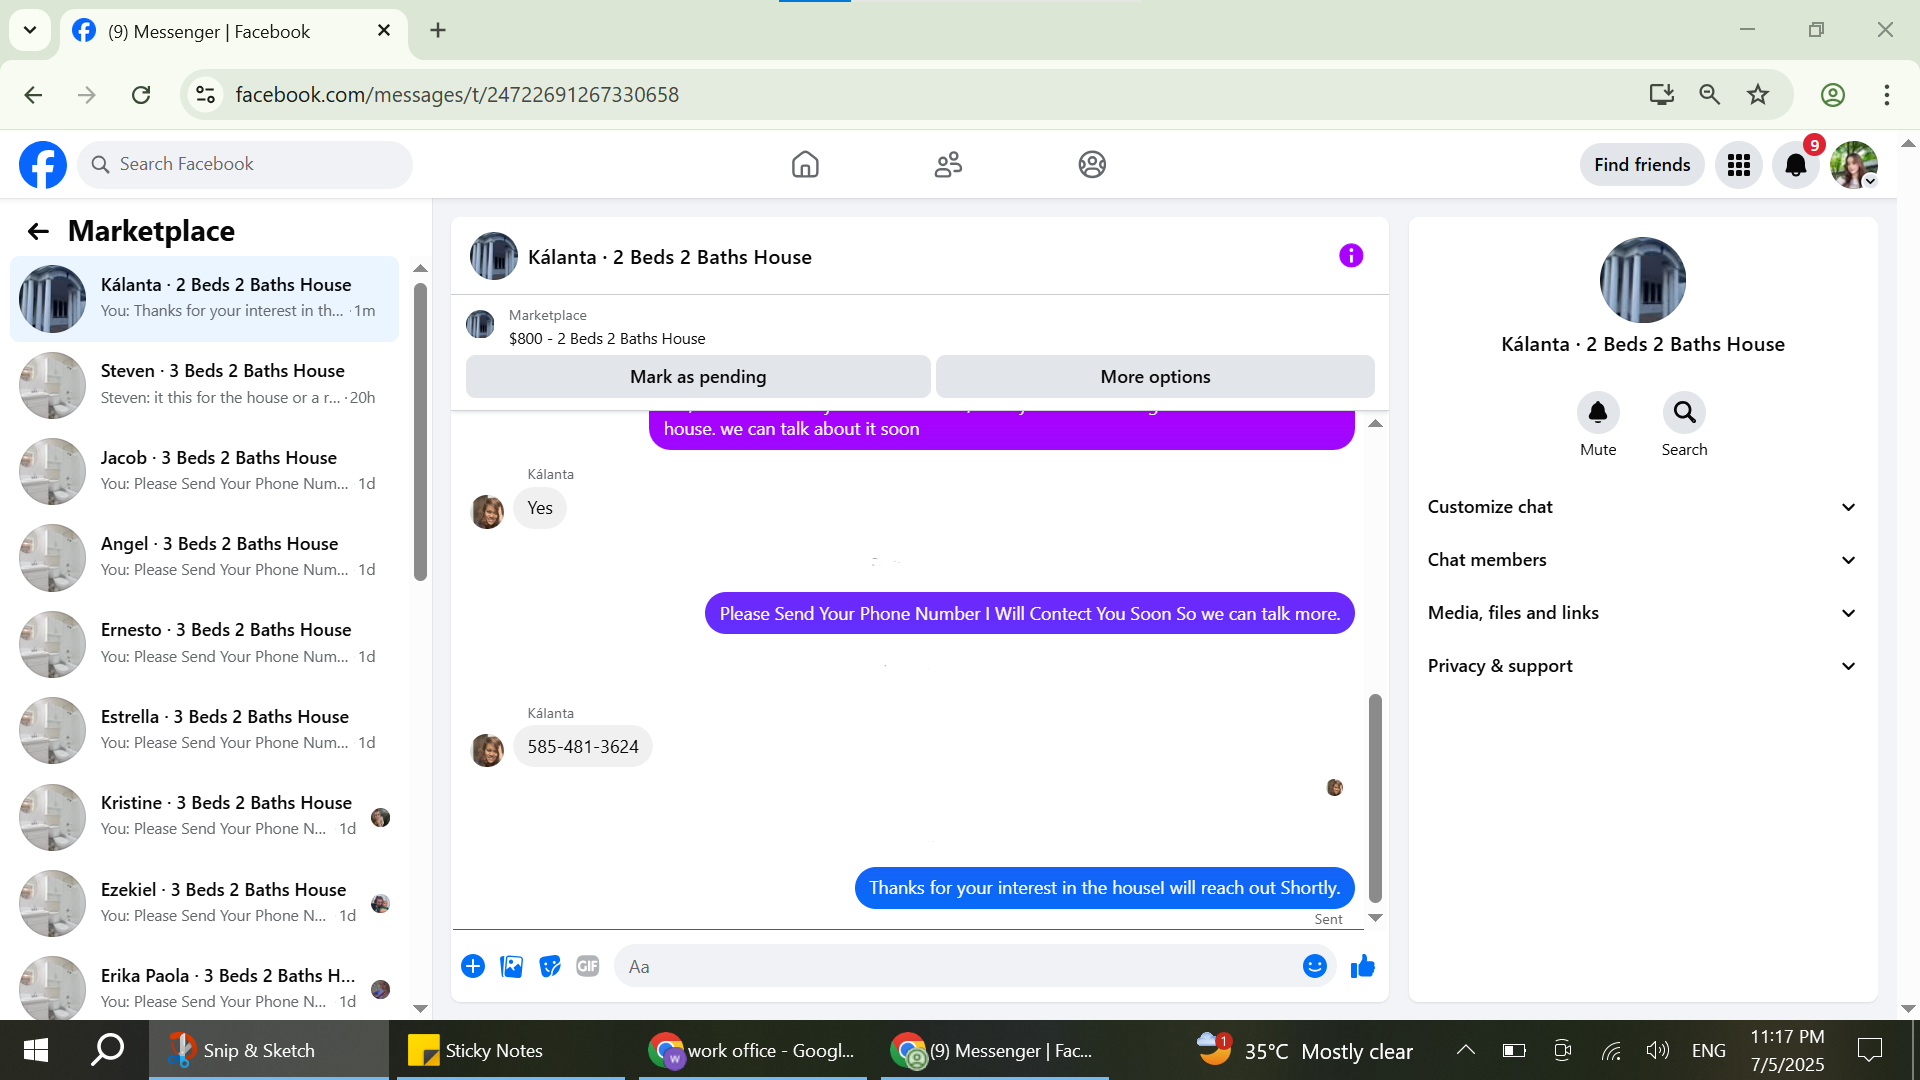Click the message scrollbar thumb
The image size is (1920, 1080).
1375,797
